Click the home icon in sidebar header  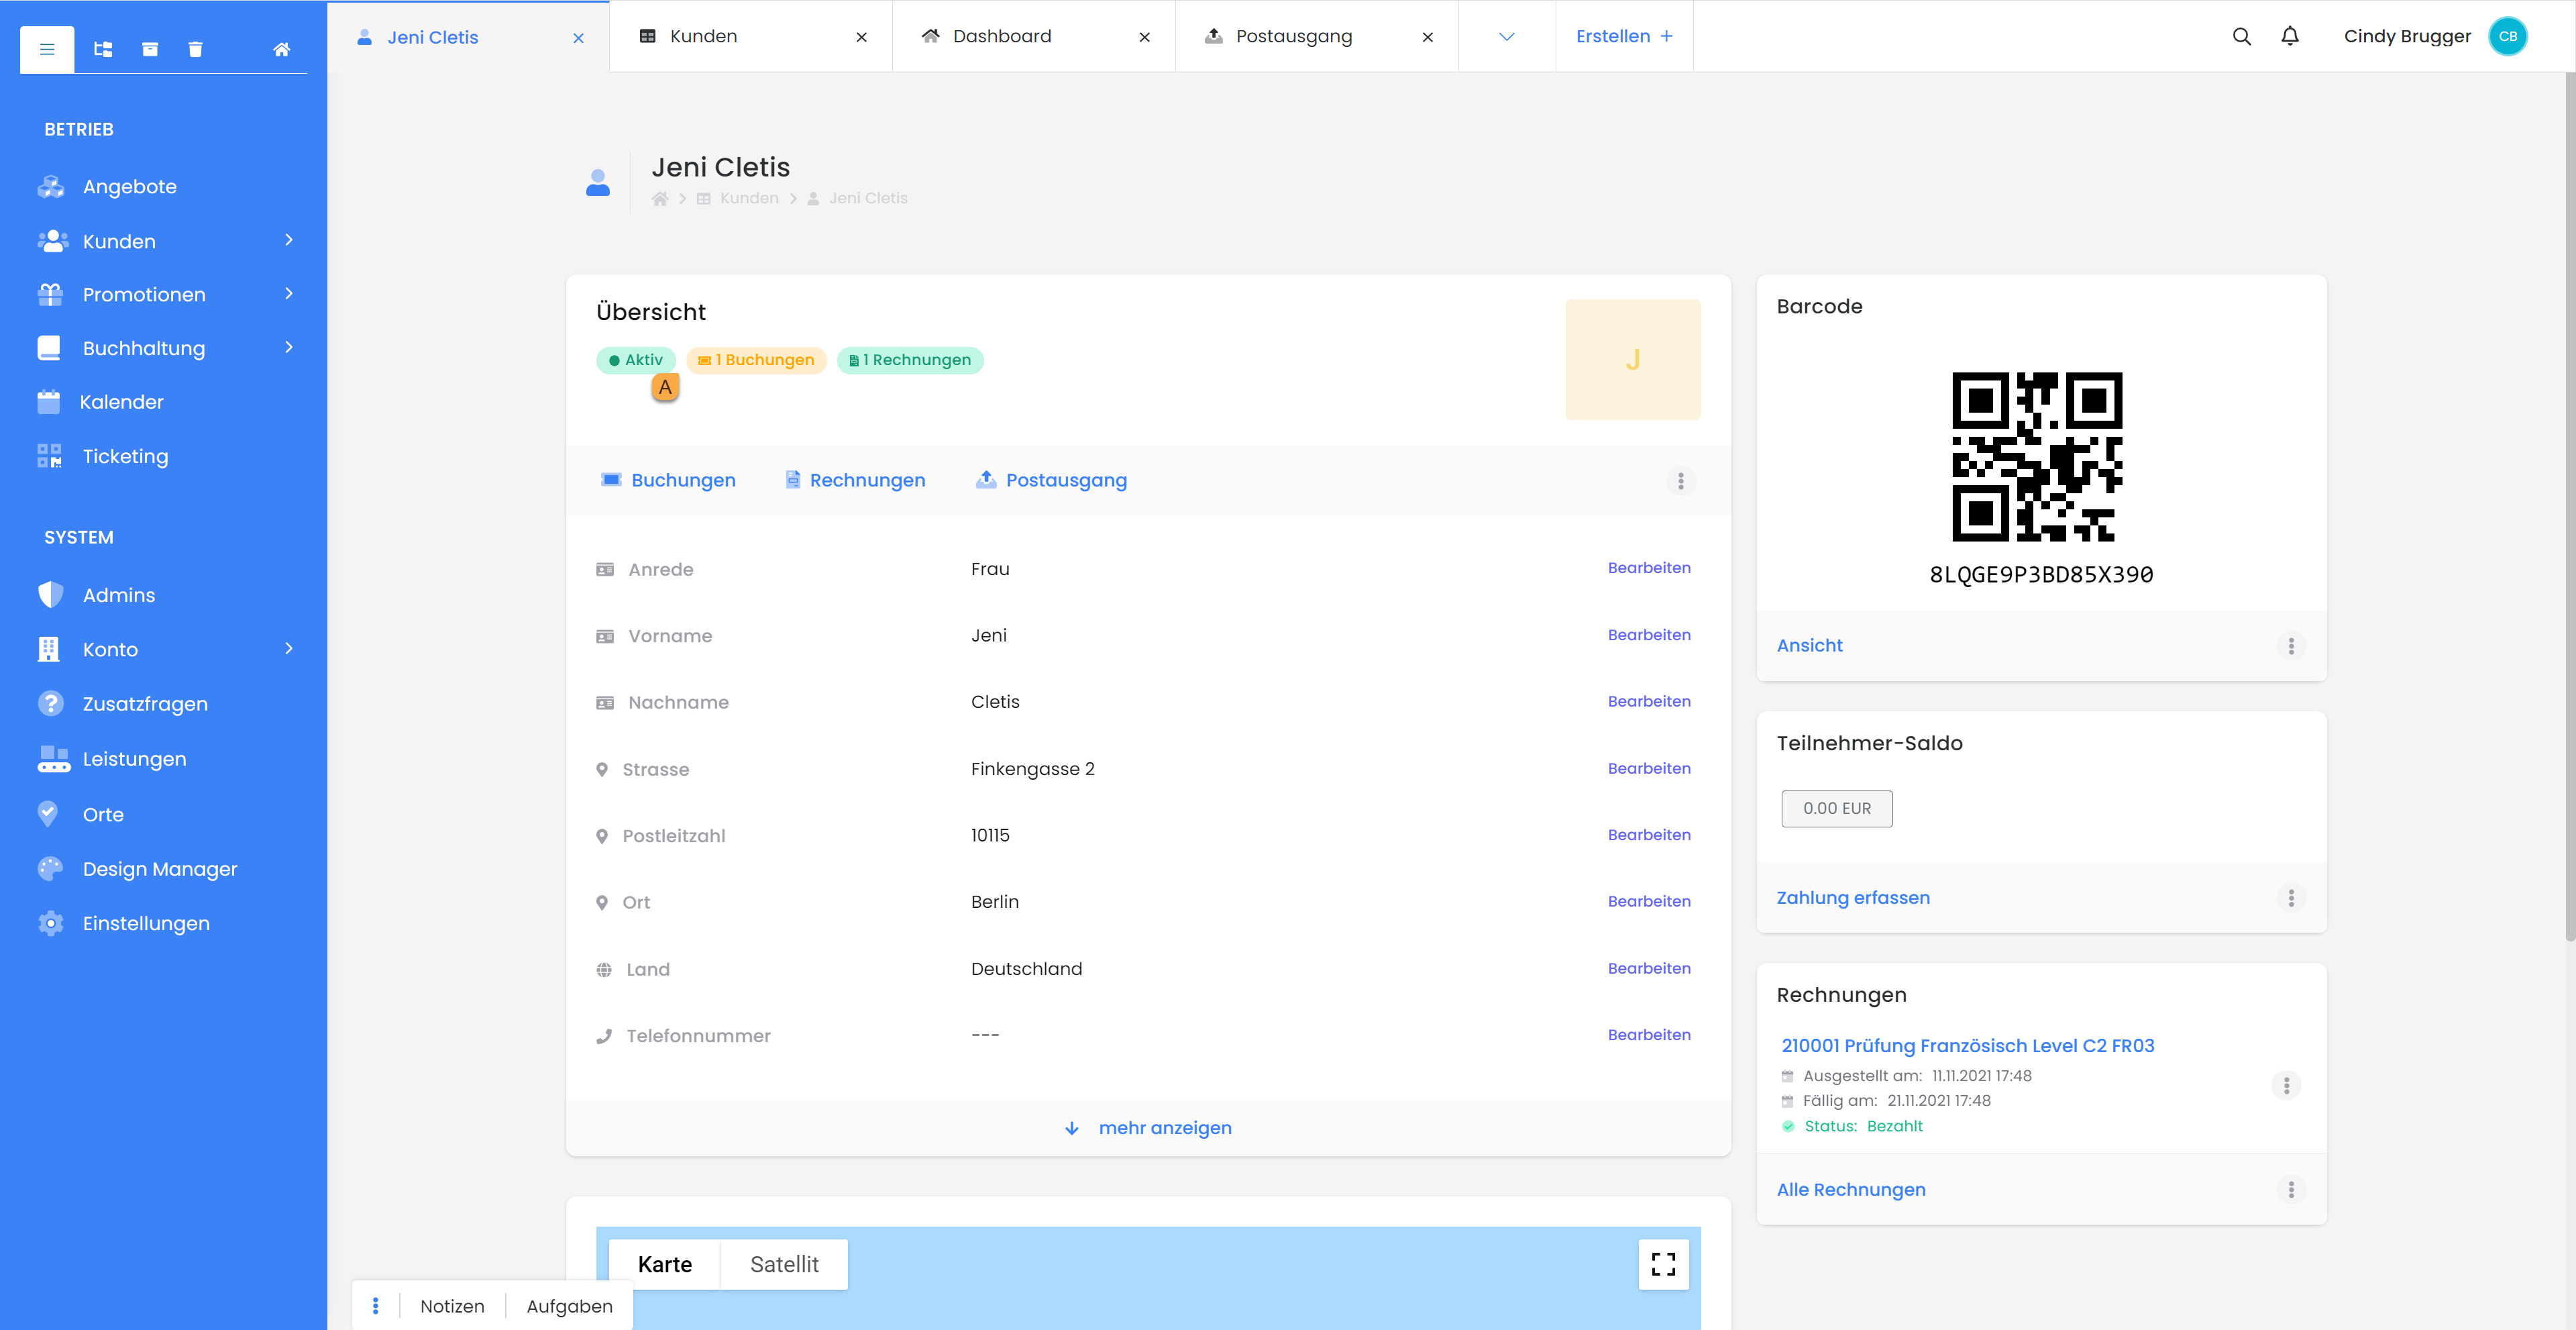pos(282,49)
